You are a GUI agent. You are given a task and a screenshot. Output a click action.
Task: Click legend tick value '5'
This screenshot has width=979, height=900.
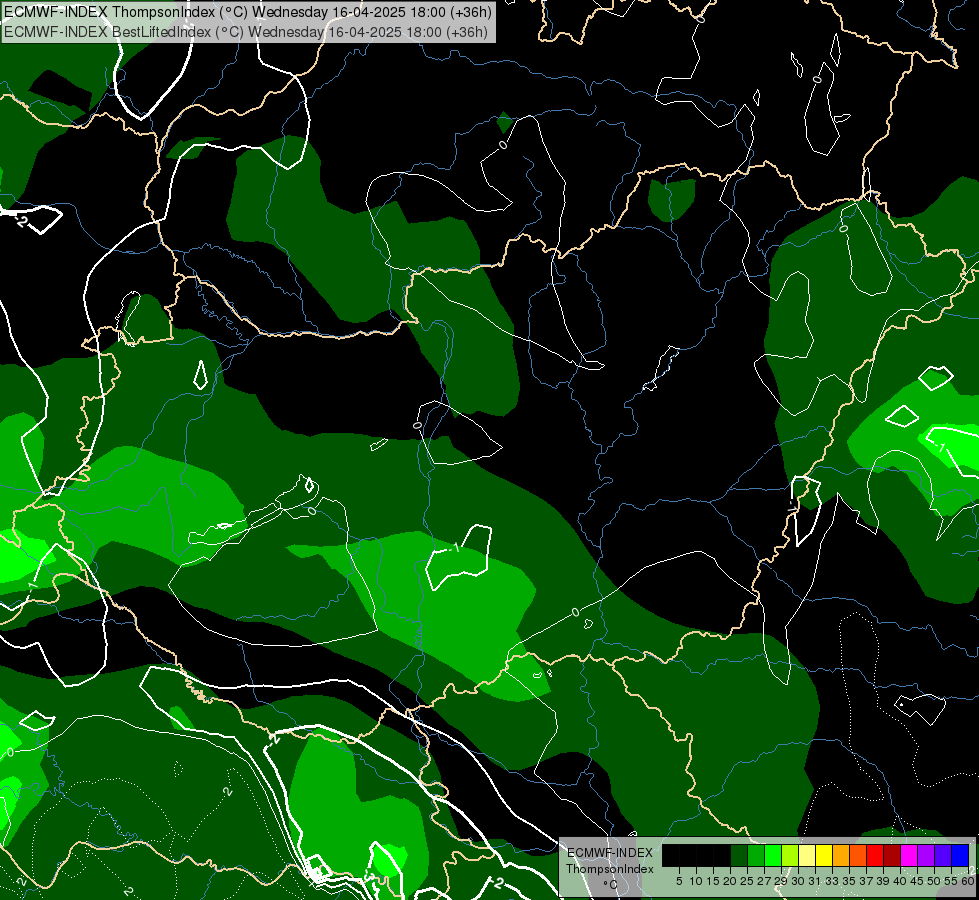pyautogui.click(x=679, y=881)
